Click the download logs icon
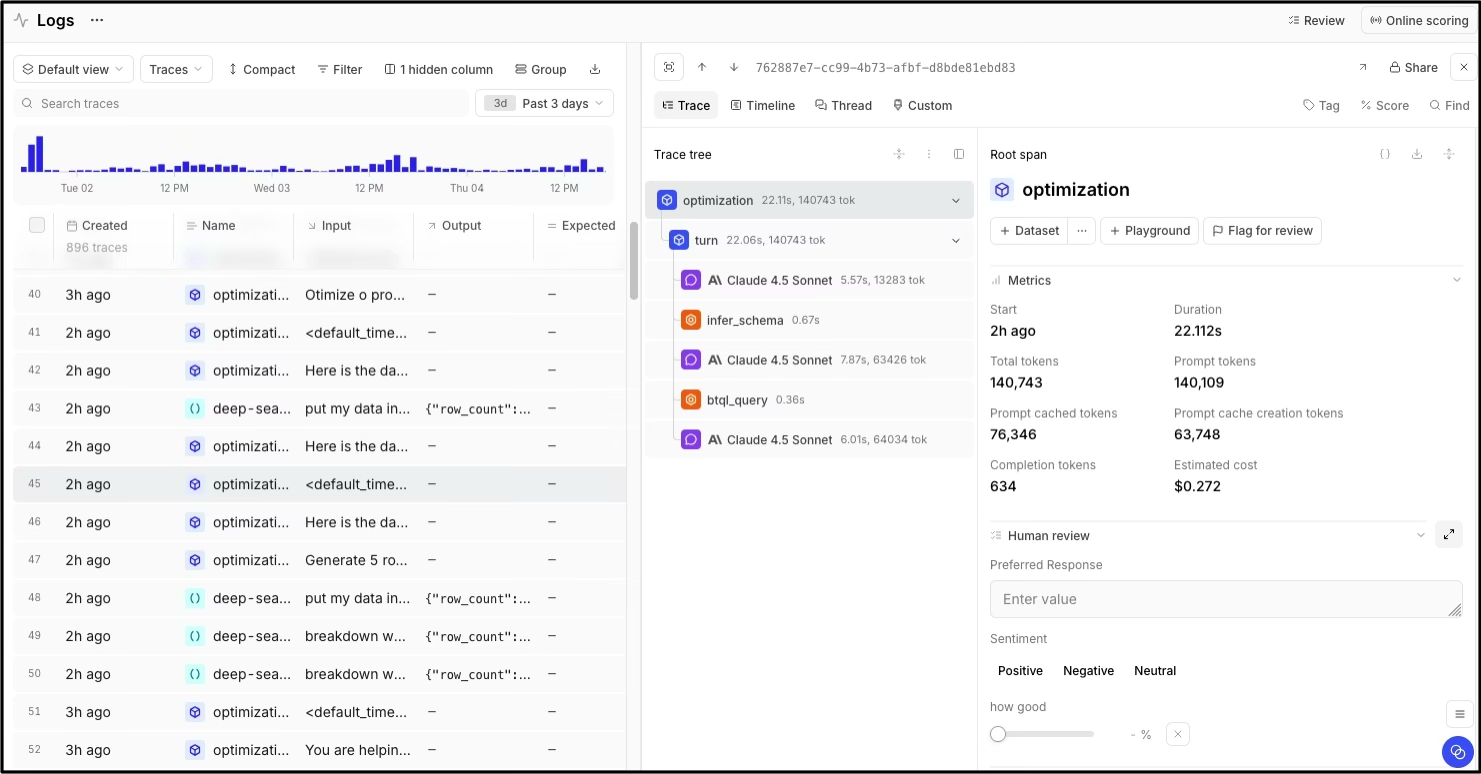Screen dimensions: 1481x774 595,69
